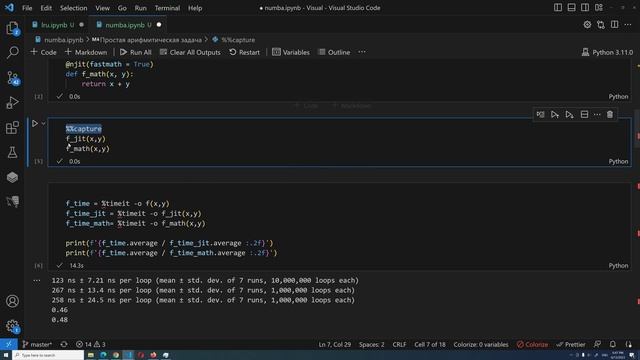Open the Help menu

coord(195,8)
